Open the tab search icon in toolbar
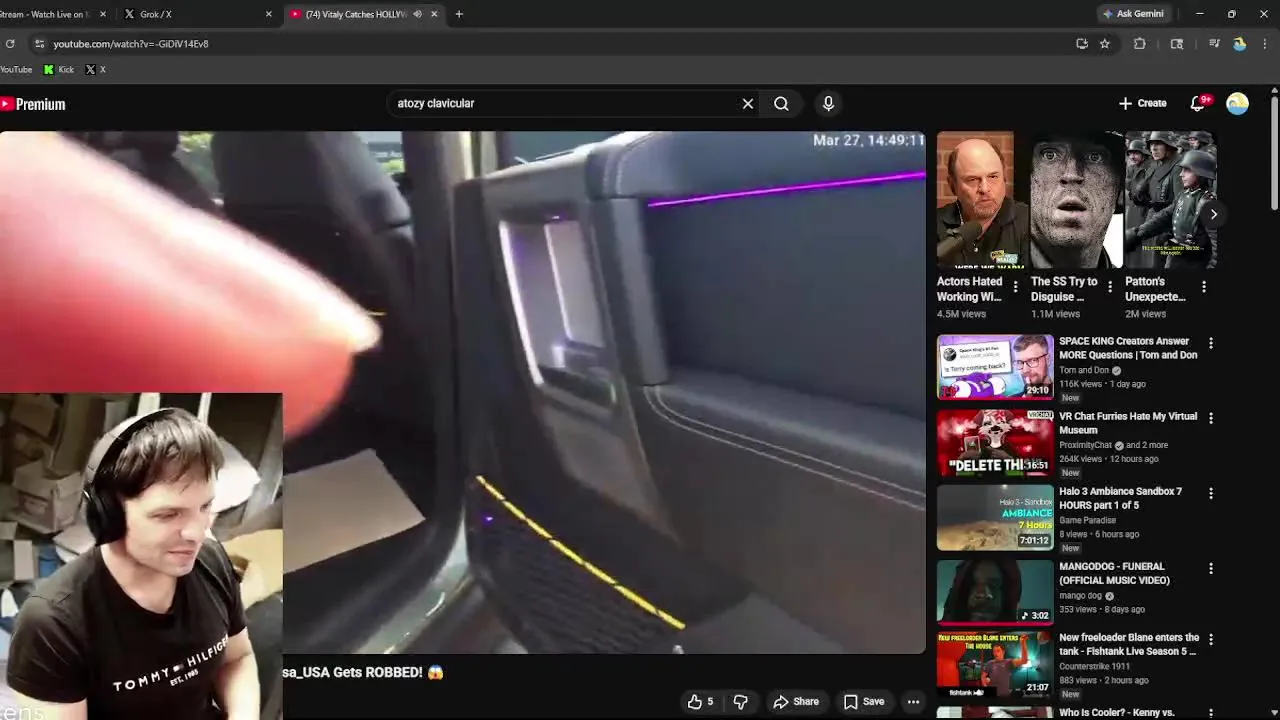The width and height of the screenshot is (1280, 720). (1177, 44)
